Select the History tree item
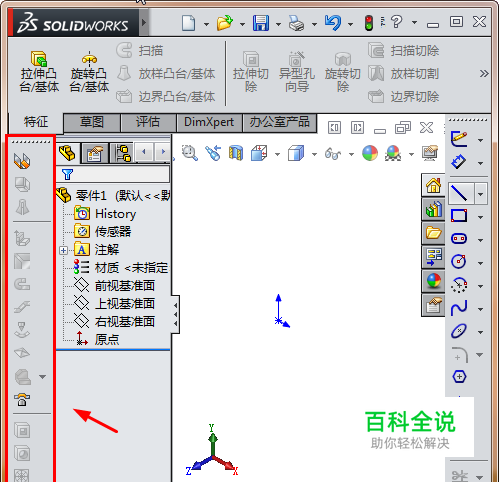 tap(105, 214)
